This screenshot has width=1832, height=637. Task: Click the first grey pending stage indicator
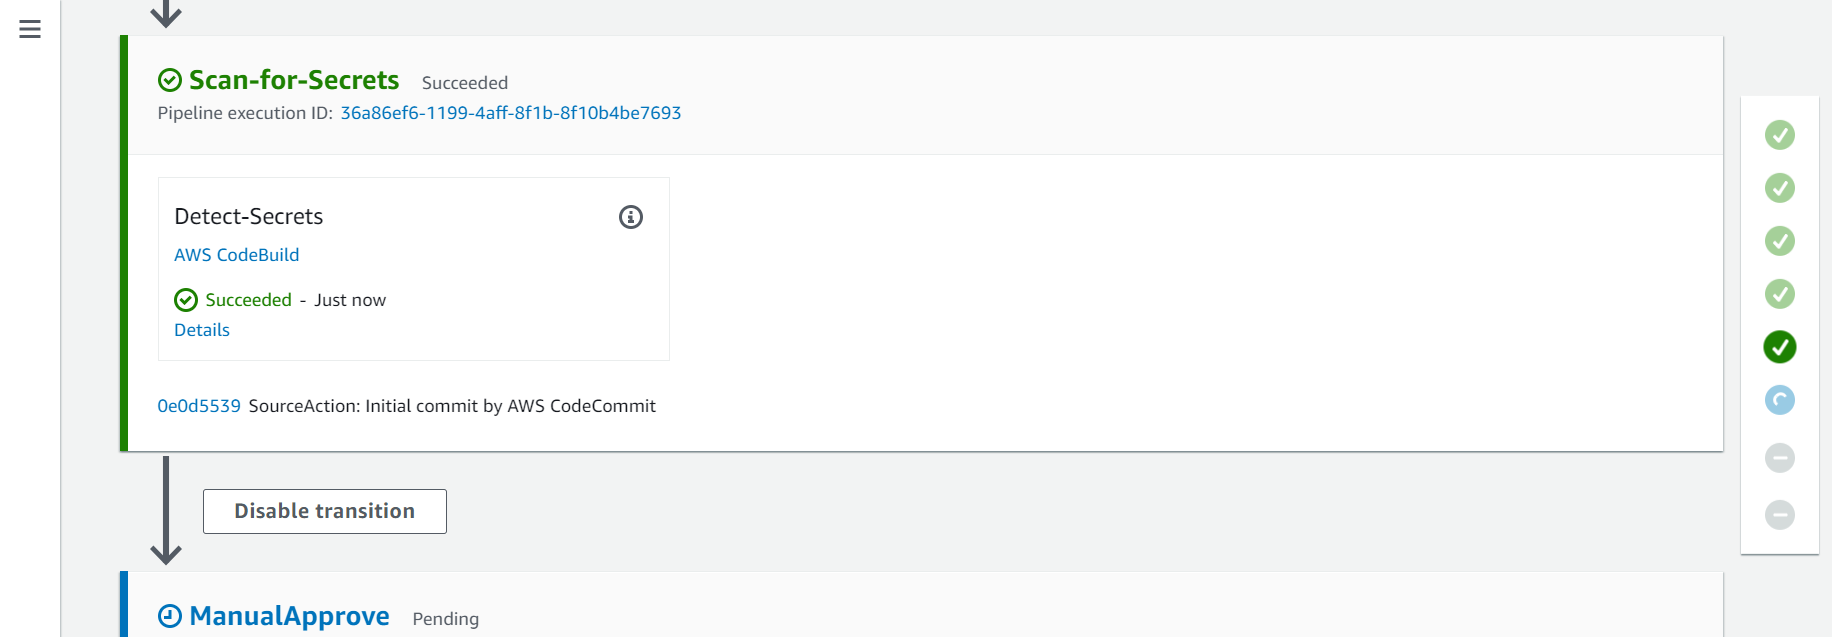coord(1780,458)
